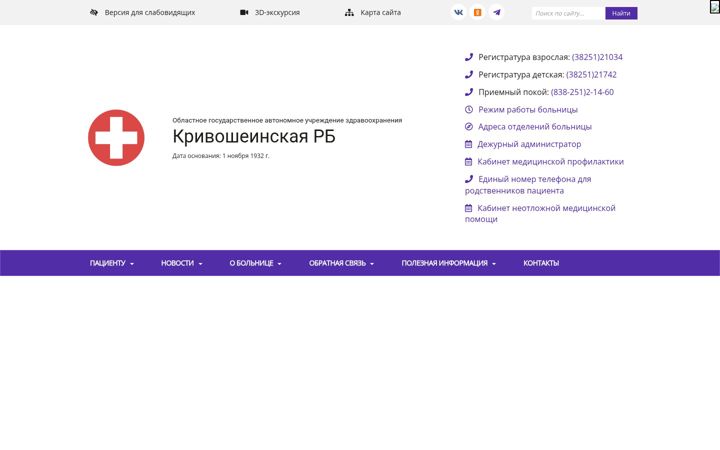
Task: Focus the Поиск по сайту search field
Action: [x=568, y=13]
